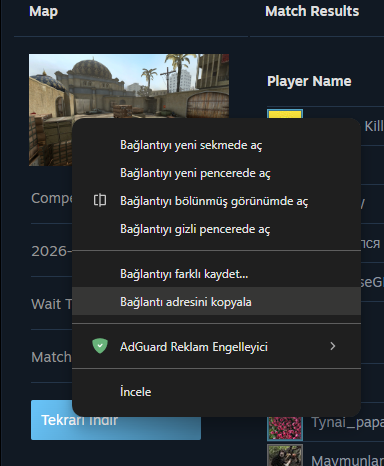384x466 pixels.
Task: Click the AdGuard green shield icon
Action: (x=100, y=346)
